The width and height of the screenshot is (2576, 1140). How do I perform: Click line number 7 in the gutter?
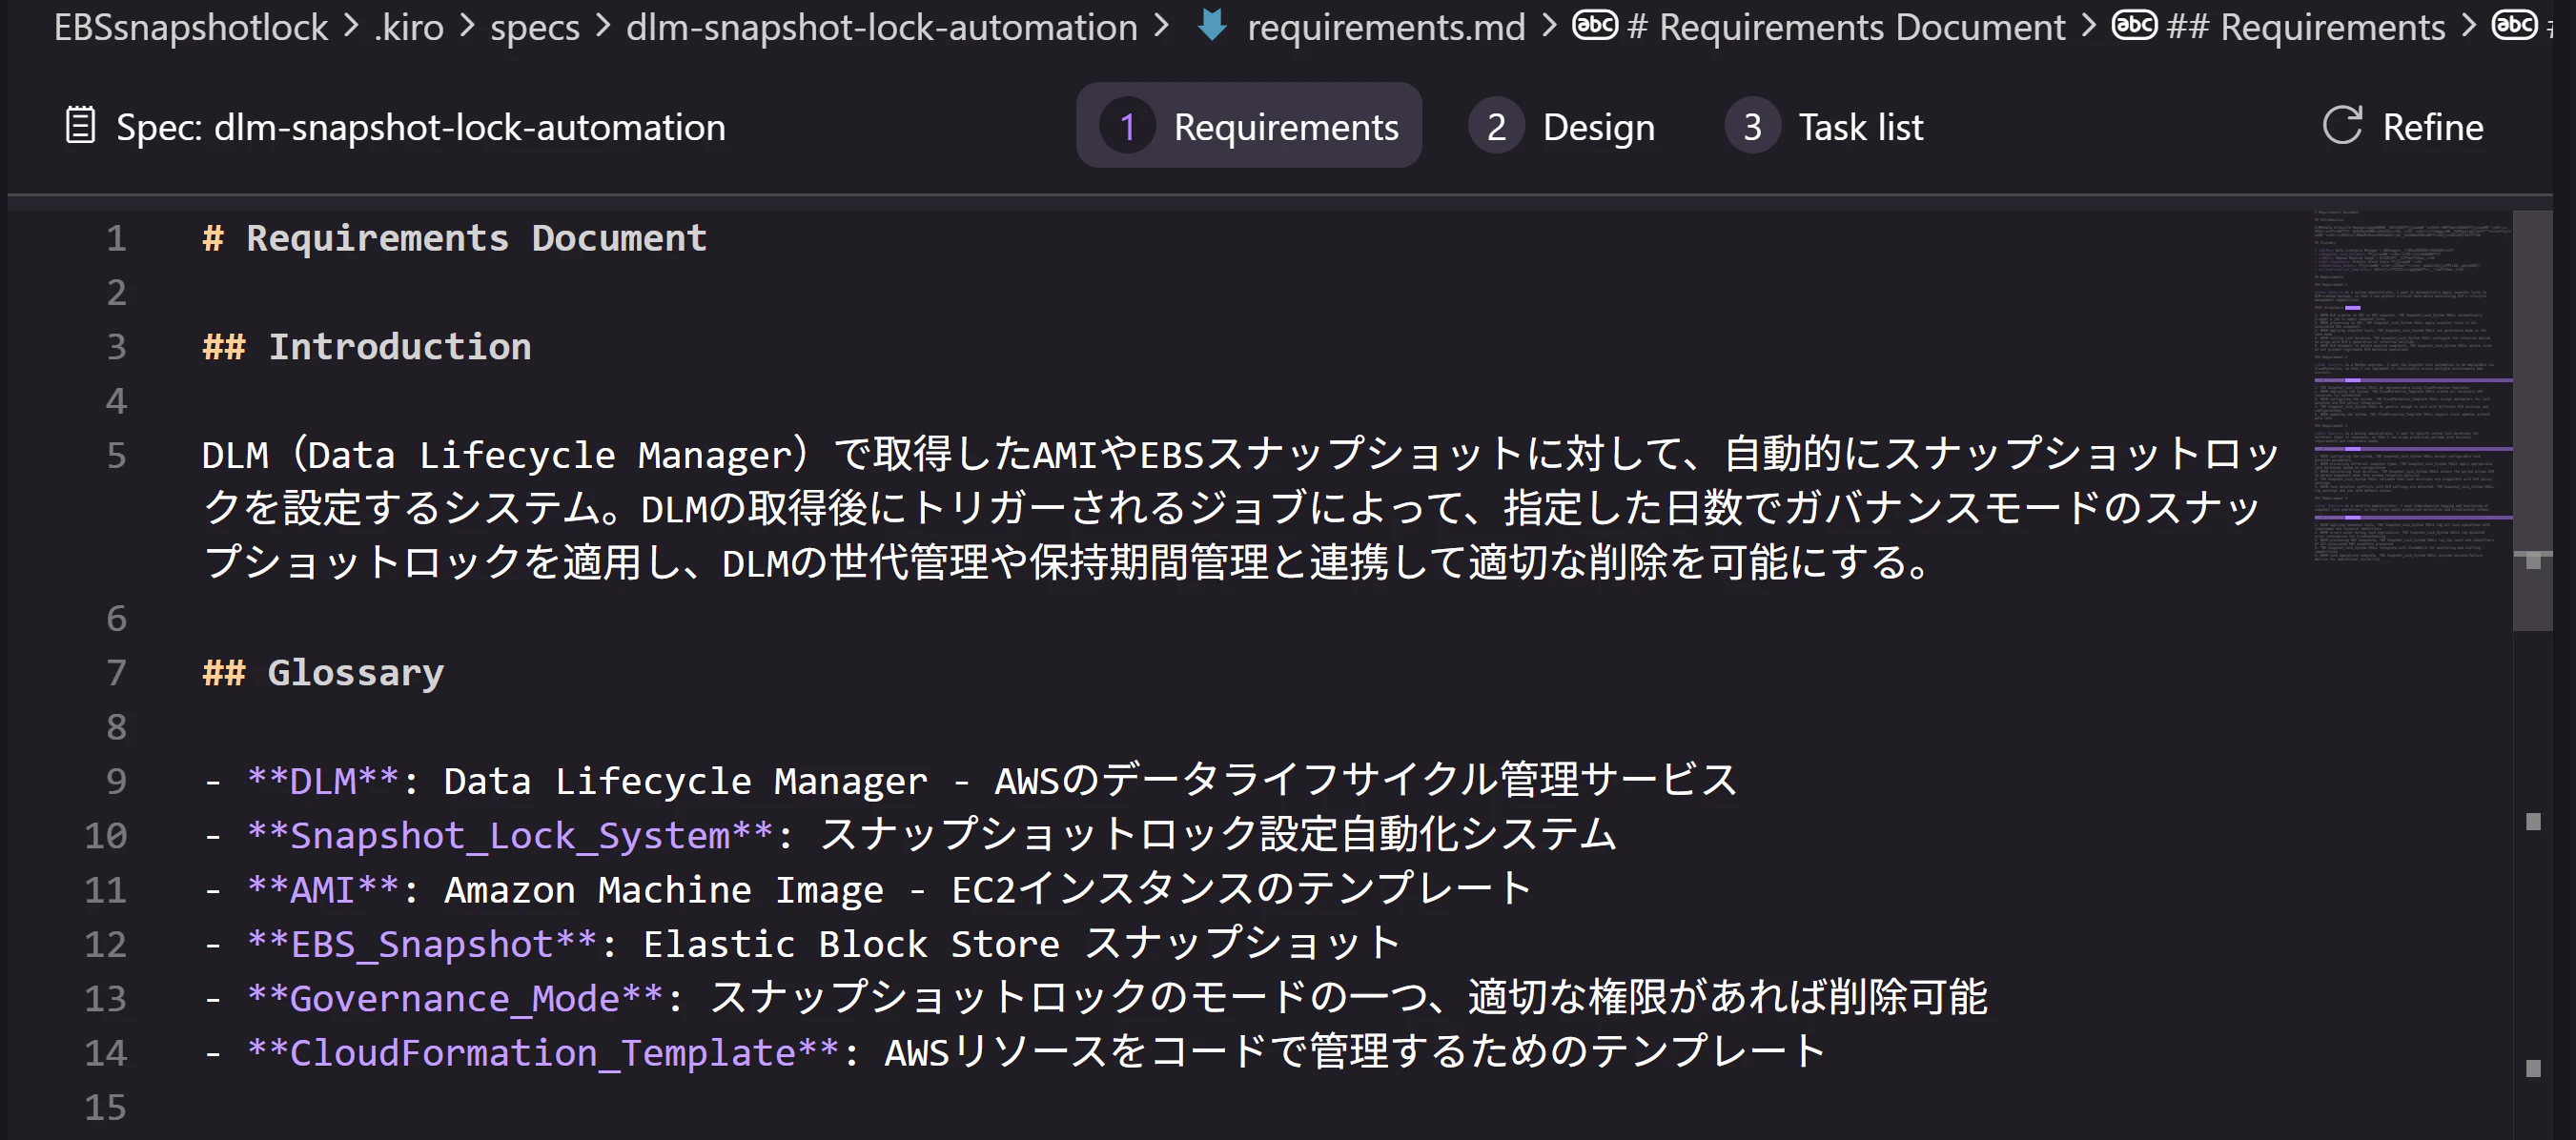click(x=116, y=672)
